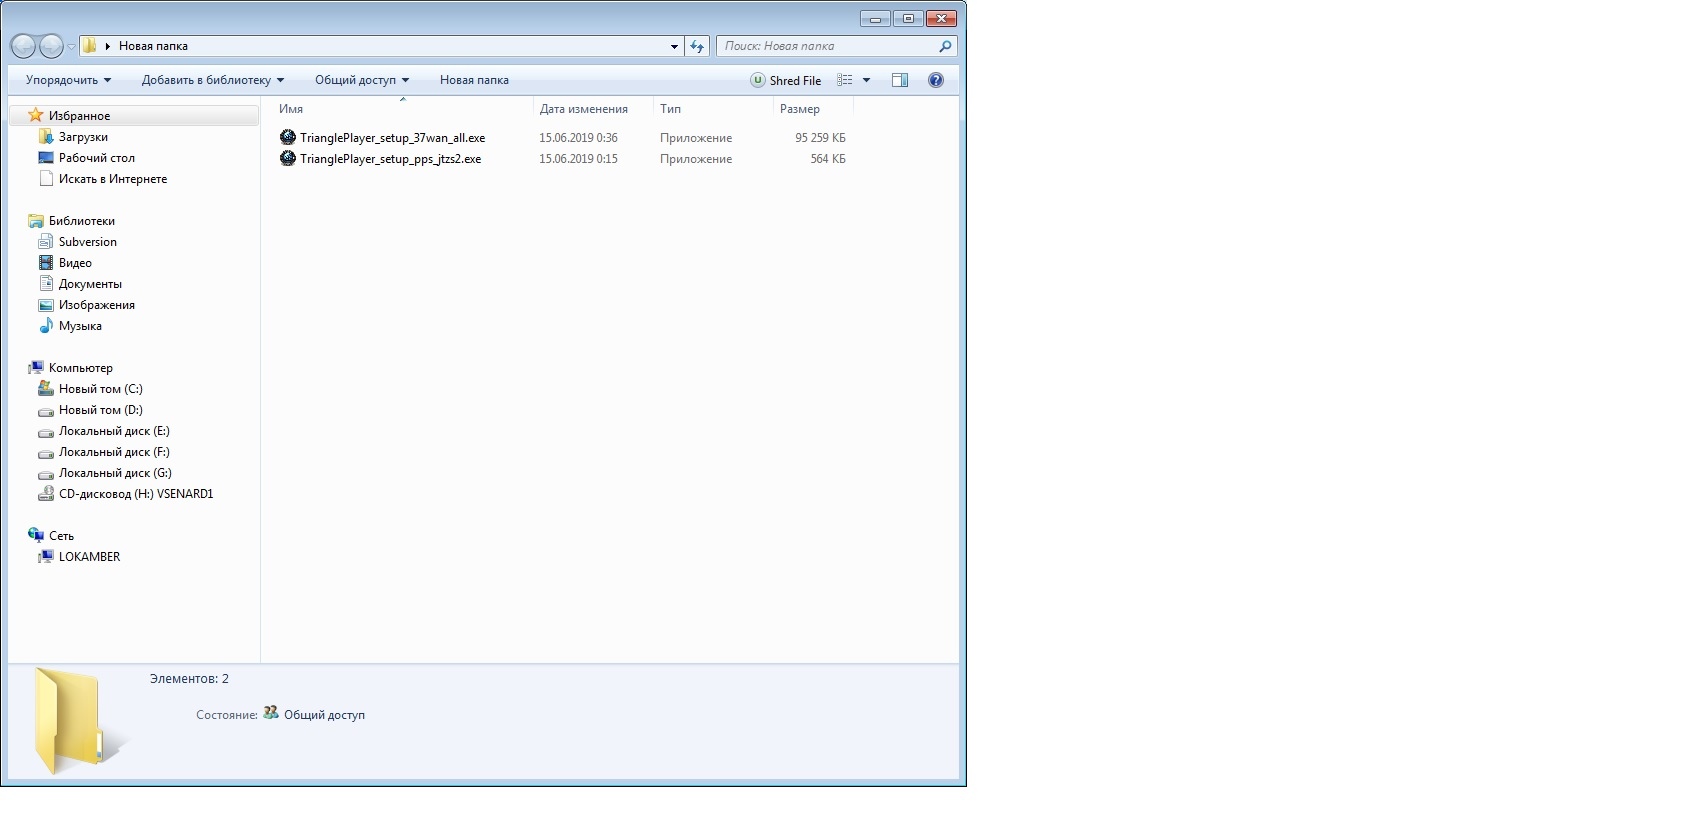Click the Shred File toolbar button
Screen dimensions: 1687x824
pos(786,80)
